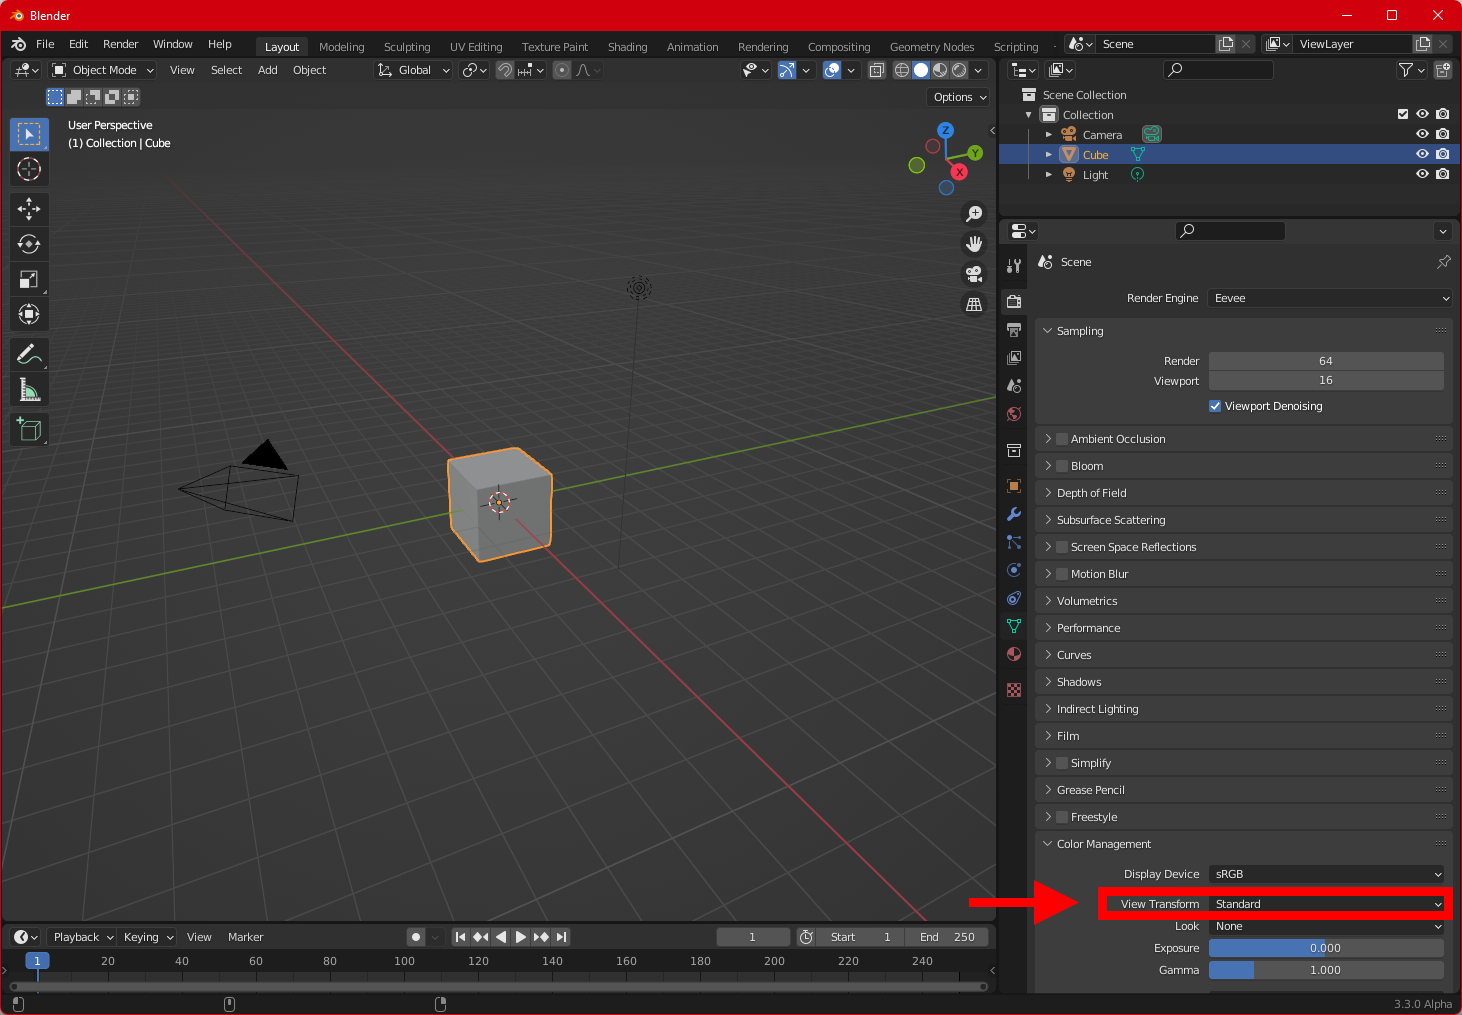Click the Exposure slider

pyautogui.click(x=1326, y=948)
